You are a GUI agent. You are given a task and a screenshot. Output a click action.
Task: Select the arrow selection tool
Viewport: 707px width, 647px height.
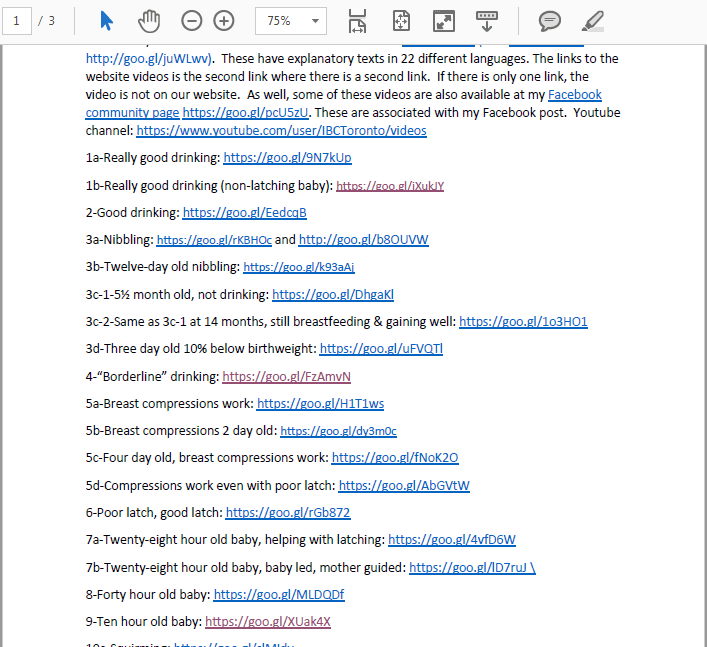(x=106, y=21)
